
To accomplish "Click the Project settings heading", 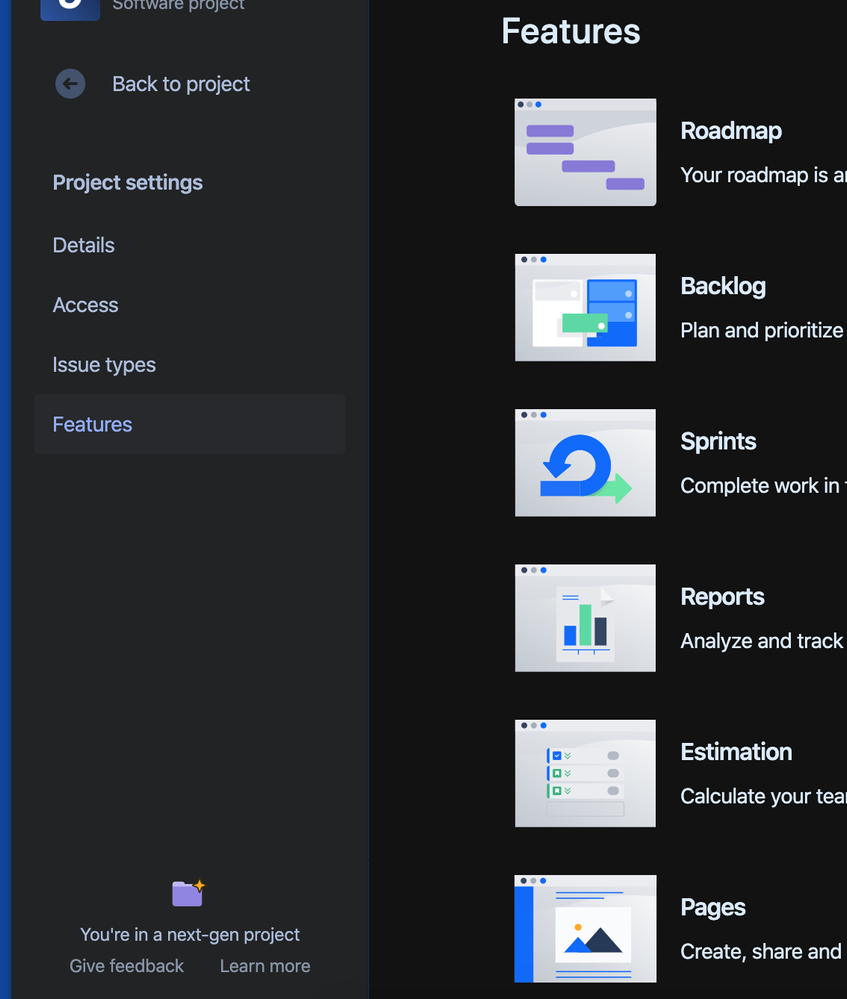I will pos(127,183).
